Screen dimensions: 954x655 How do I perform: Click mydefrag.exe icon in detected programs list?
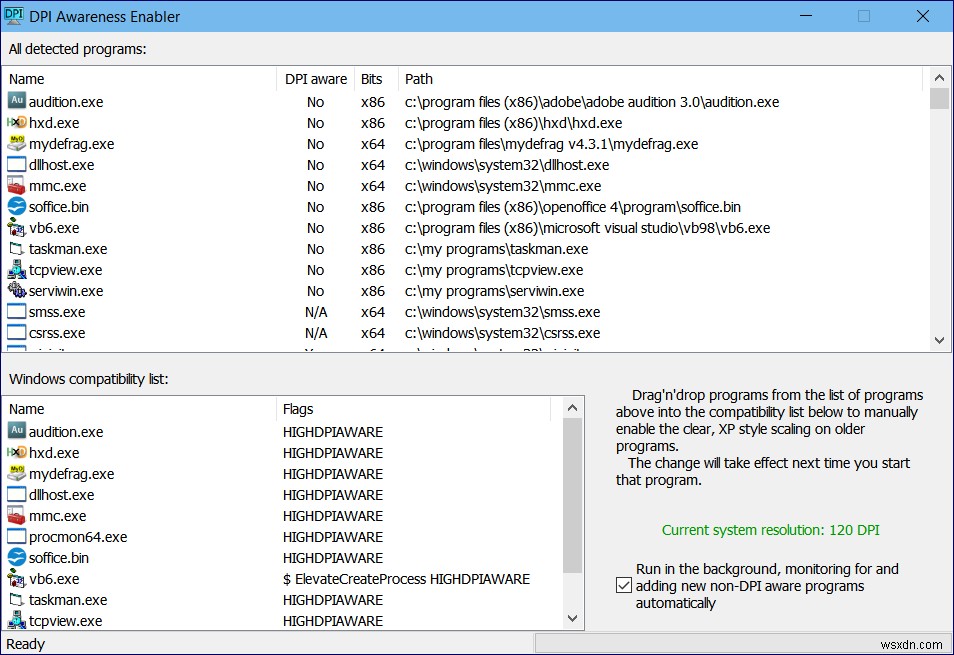(x=16, y=144)
